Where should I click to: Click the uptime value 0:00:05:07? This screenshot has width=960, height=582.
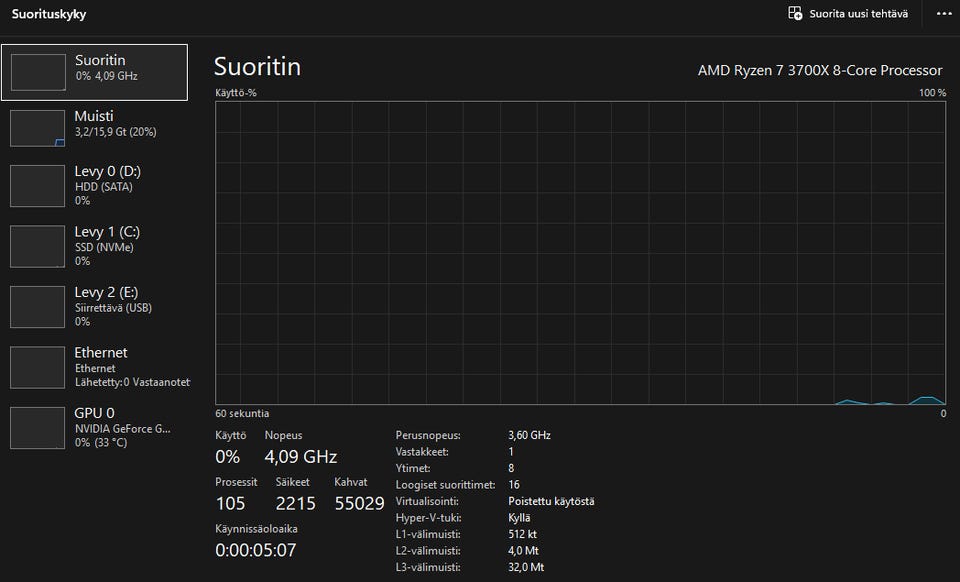[x=256, y=550]
